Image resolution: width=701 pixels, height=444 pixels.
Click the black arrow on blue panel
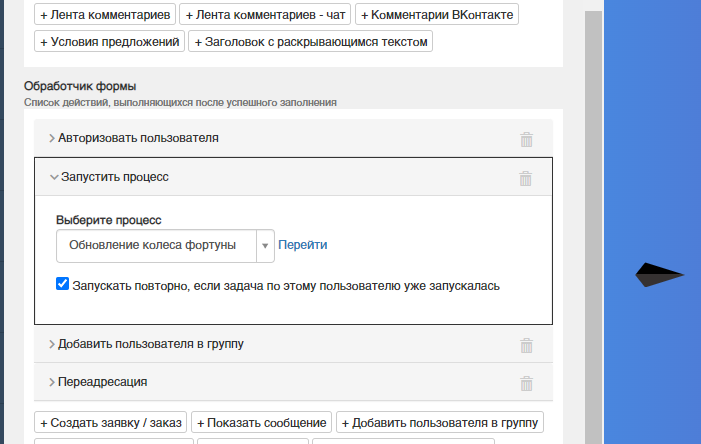point(659,275)
